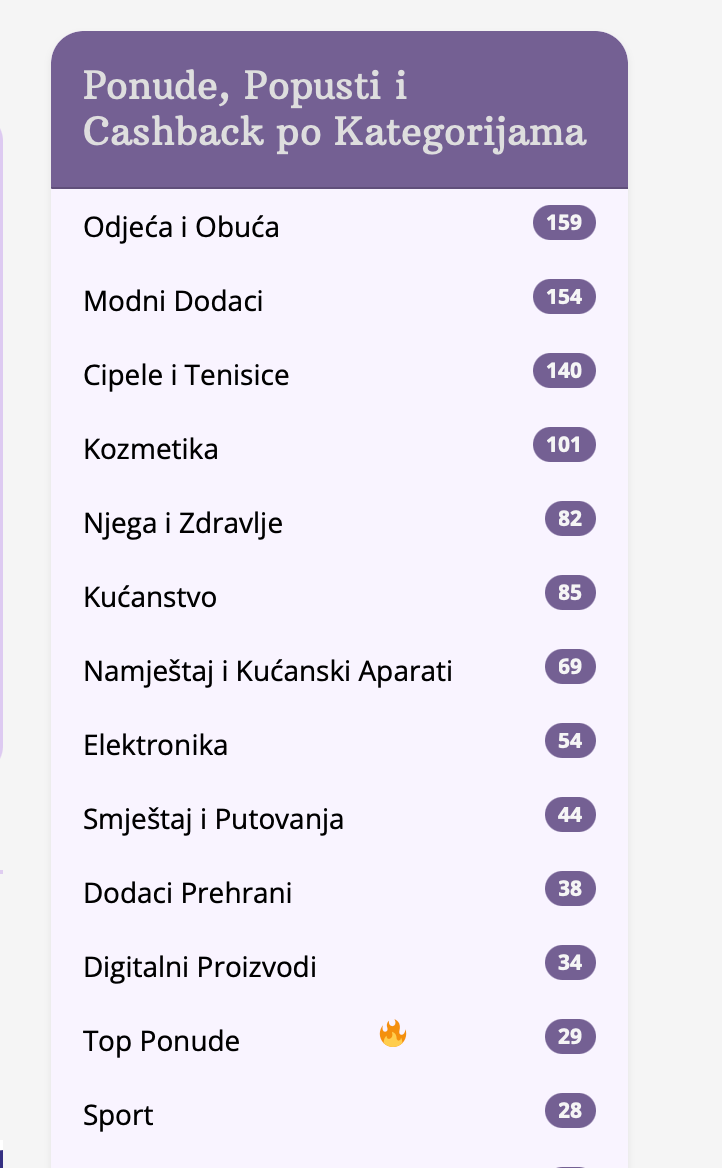Image resolution: width=722 pixels, height=1168 pixels.
Task: Choose the Njega i Zdravlje category
Action: 183,523
